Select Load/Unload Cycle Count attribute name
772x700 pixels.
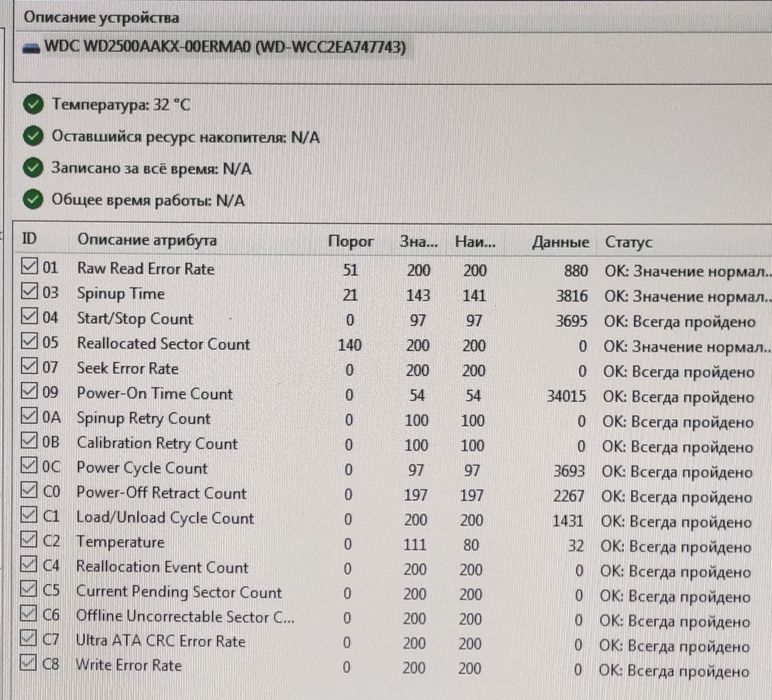[165, 518]
